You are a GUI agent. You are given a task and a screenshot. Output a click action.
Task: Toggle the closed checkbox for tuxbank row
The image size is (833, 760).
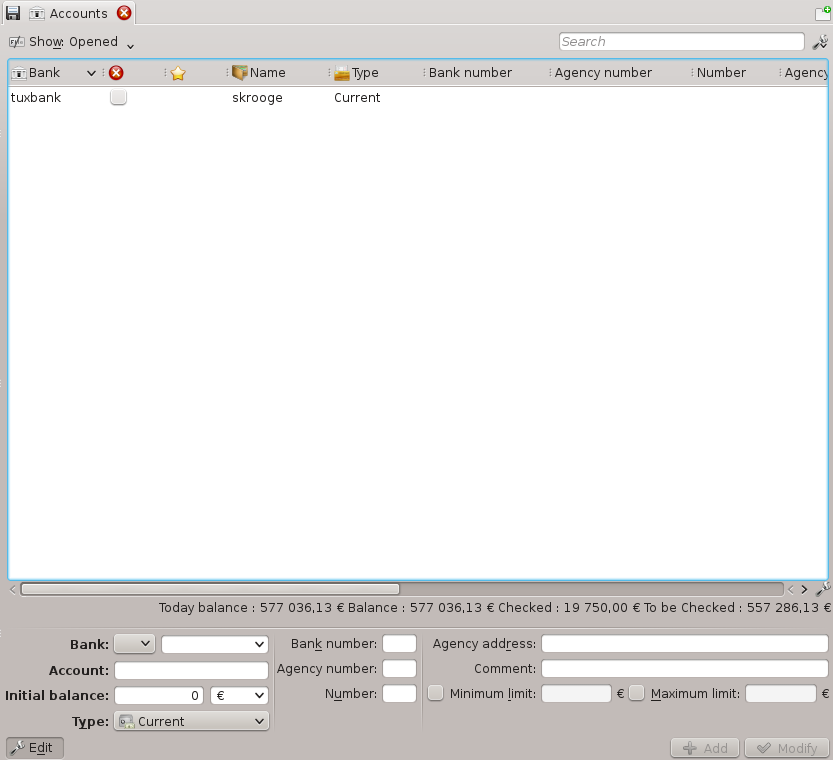click(118, 97)
